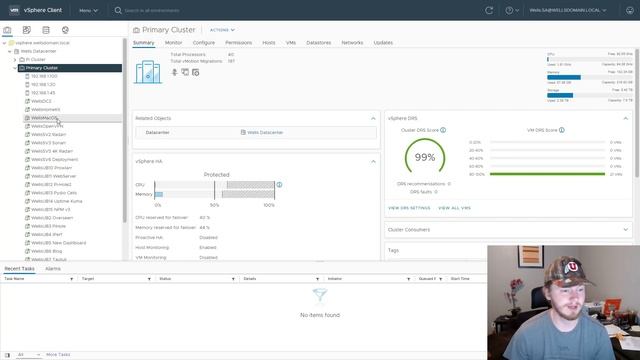Open the user account dropdown

pyautogui.click(x=567, y=10)
